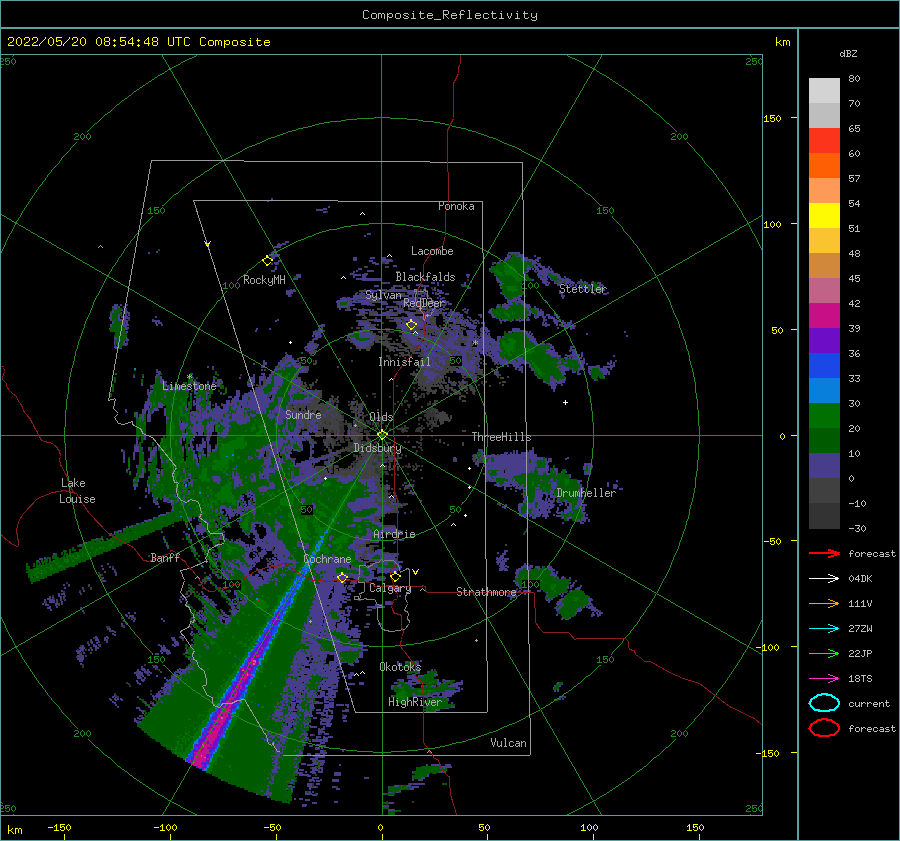Click the Olds city label

[381, 417]
